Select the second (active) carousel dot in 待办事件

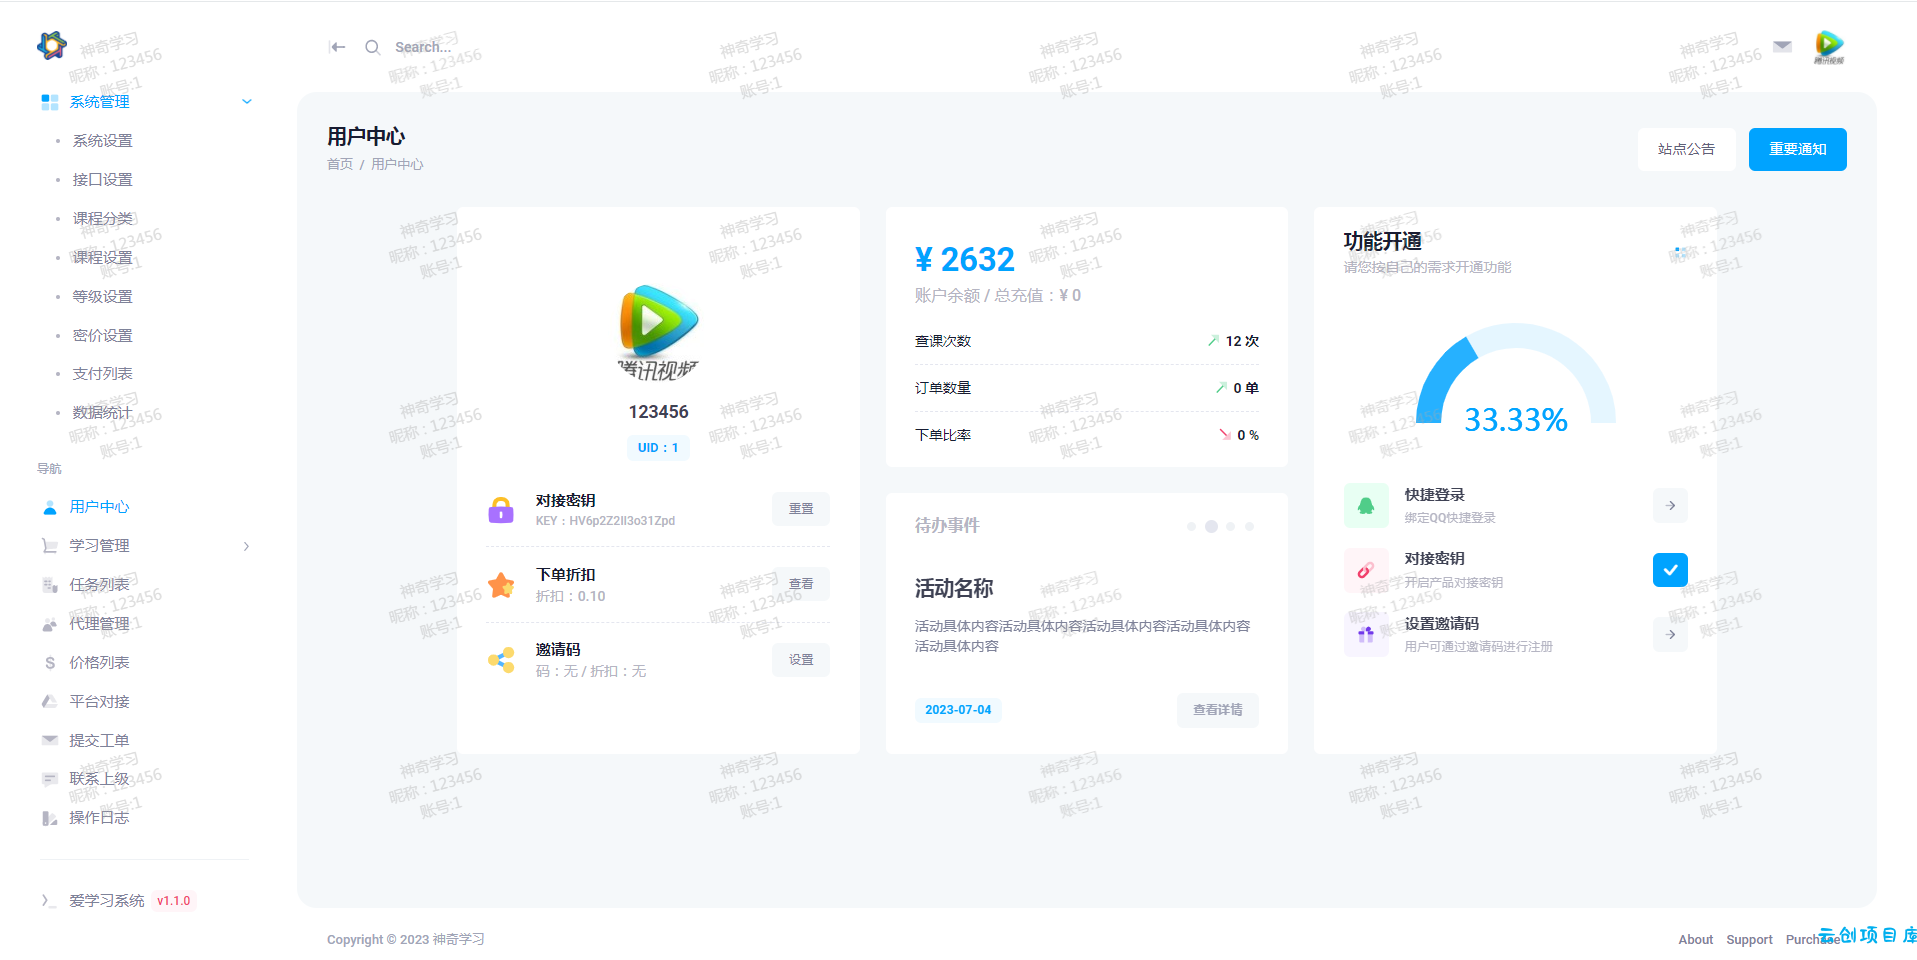(x=1211, y=526)
